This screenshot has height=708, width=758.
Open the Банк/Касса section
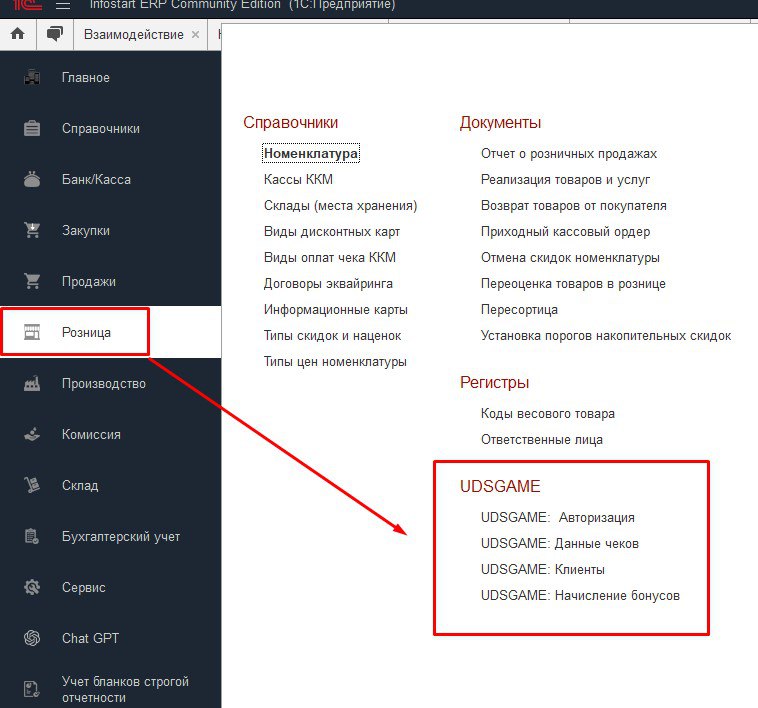click(96, 179)
